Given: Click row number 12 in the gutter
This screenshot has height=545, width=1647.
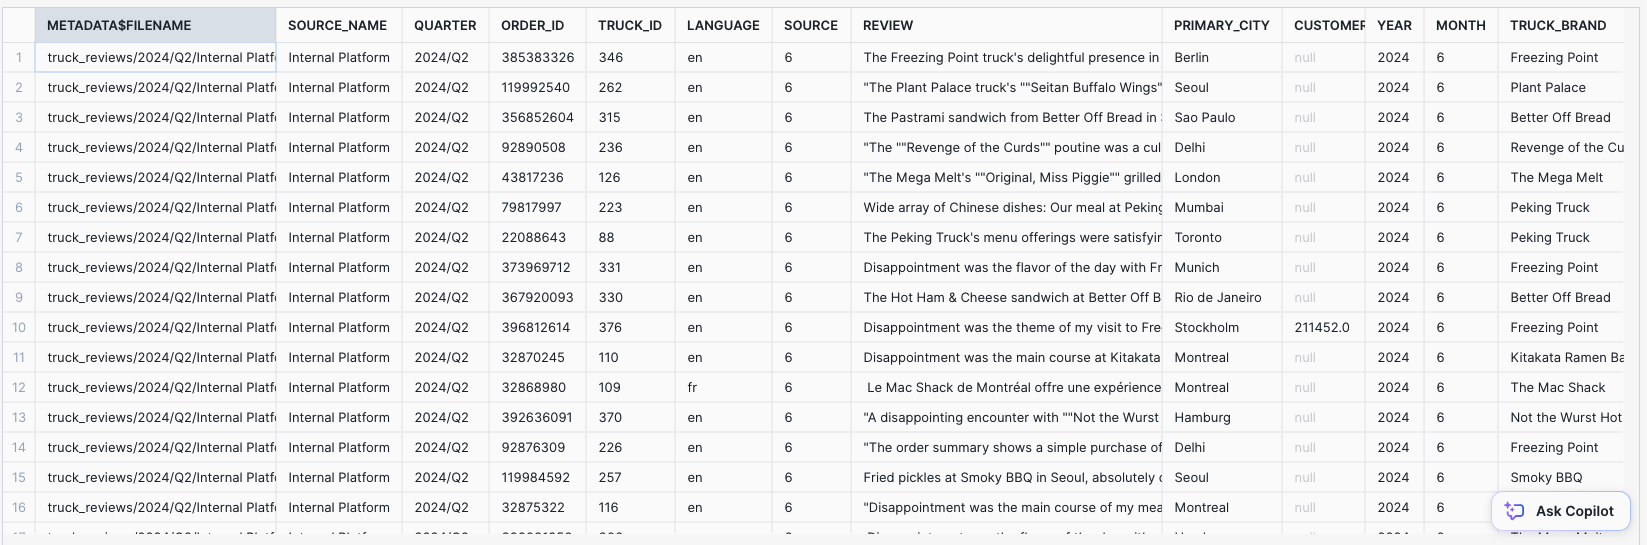Looking at the screenshot, I should click(x=19, y=387).
